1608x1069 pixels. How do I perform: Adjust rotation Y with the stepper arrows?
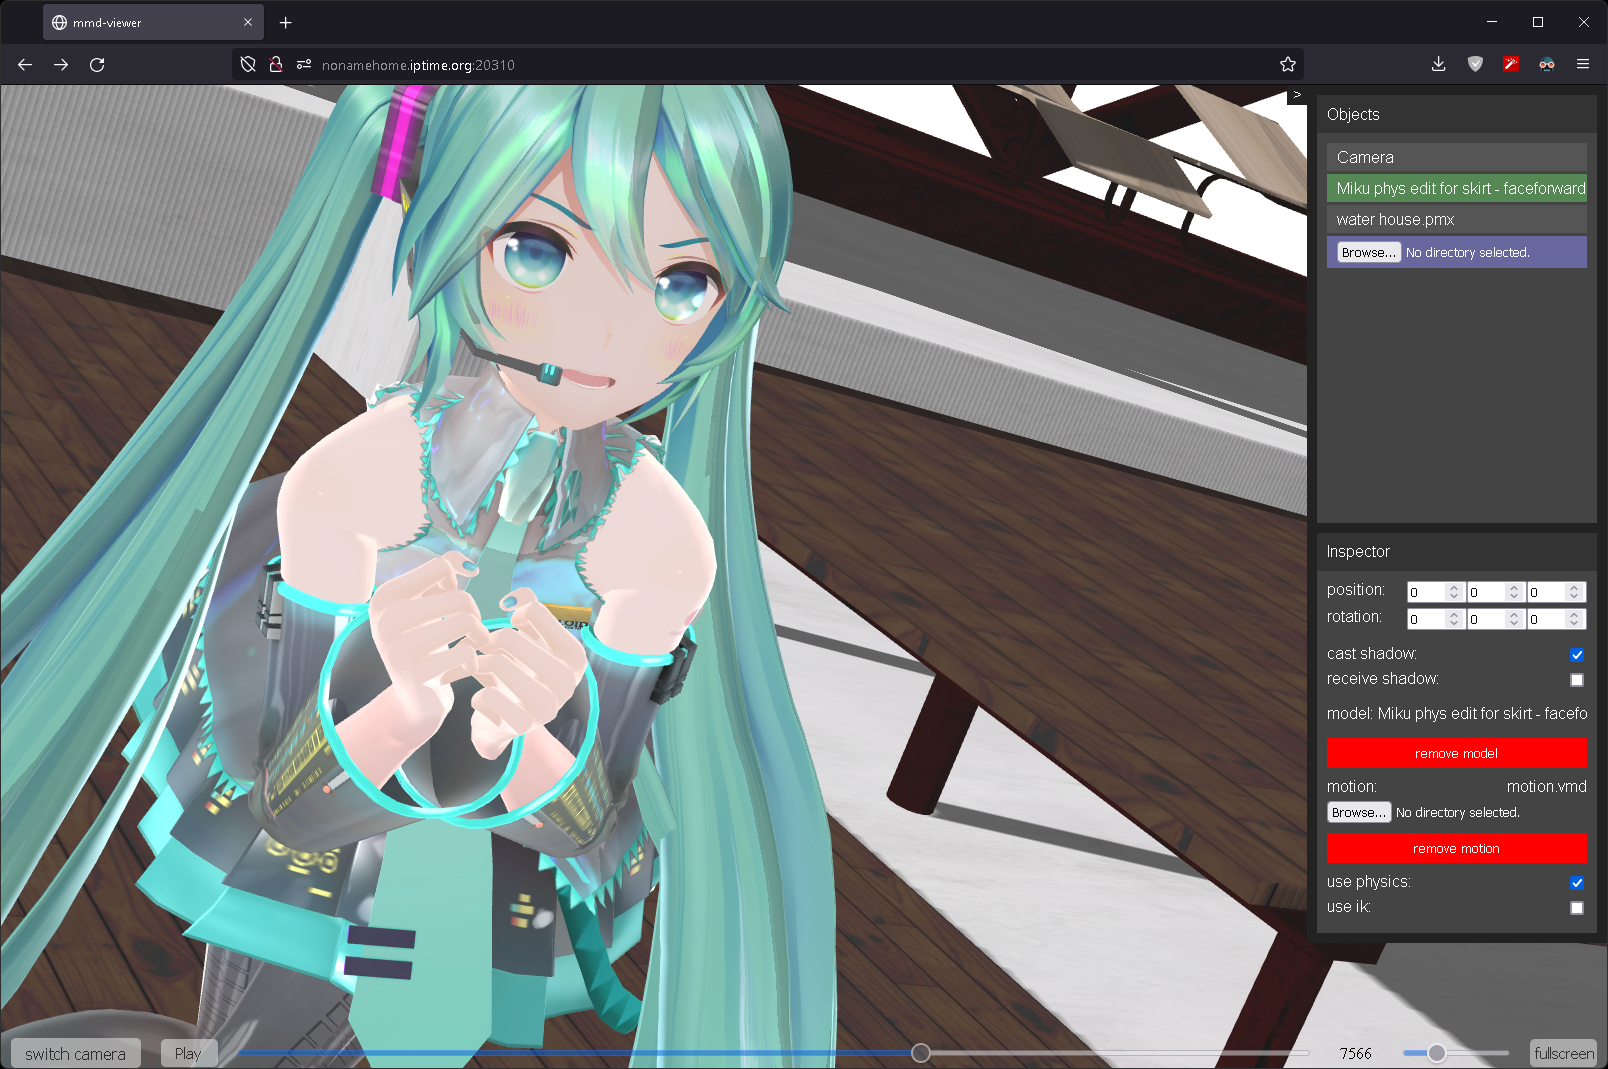click(1514, 619)
